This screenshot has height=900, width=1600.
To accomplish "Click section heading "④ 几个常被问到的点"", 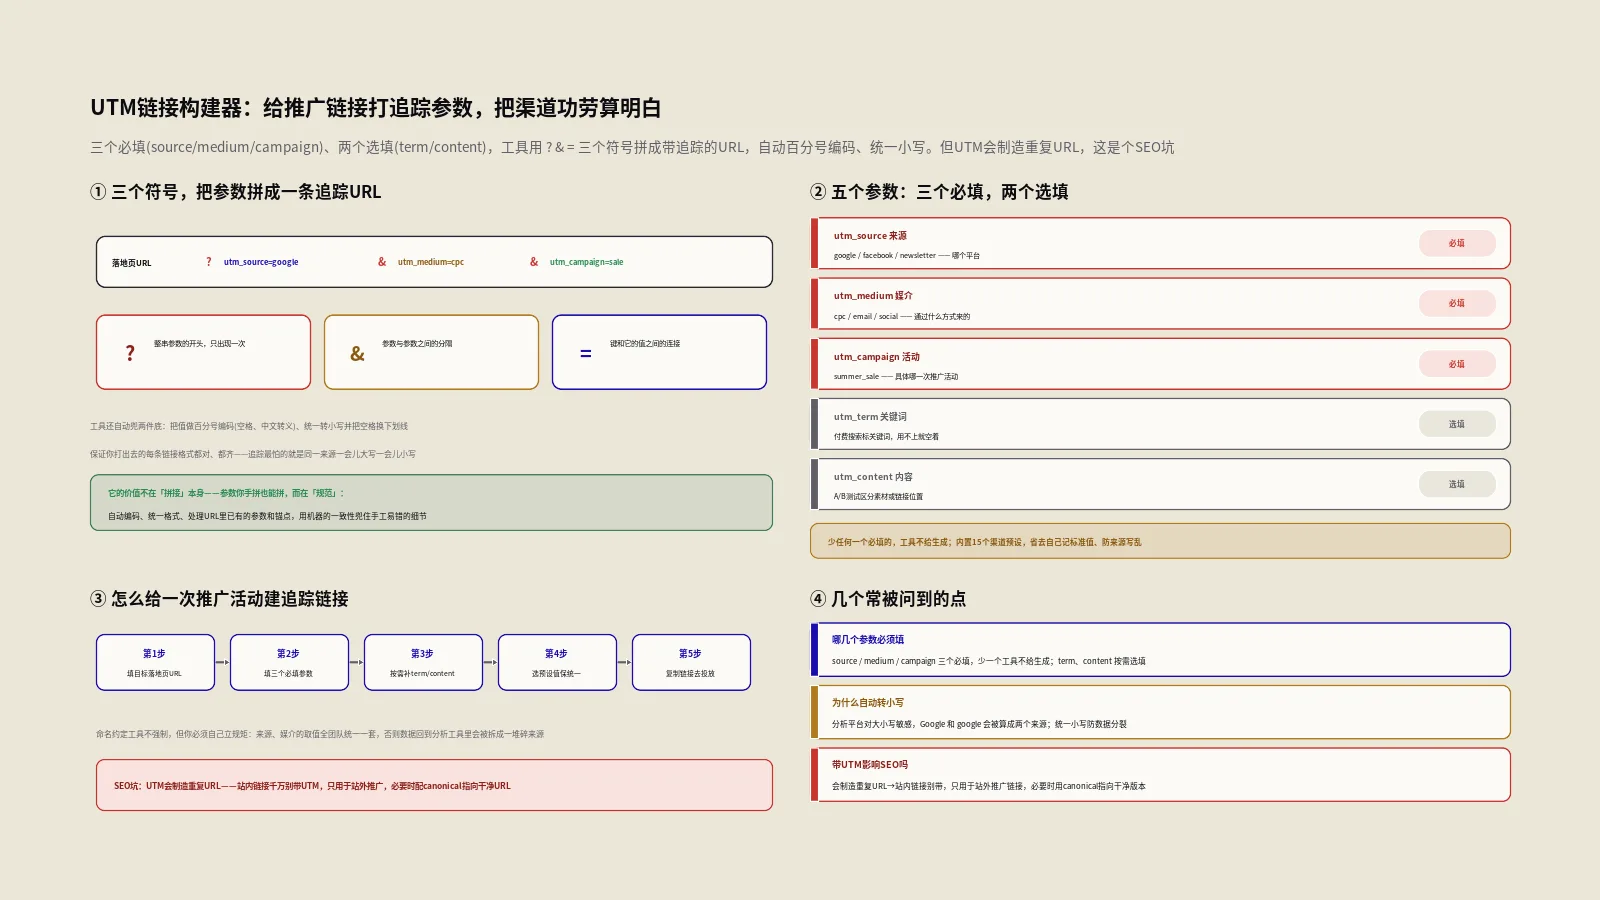I will [x=888, y=599].
